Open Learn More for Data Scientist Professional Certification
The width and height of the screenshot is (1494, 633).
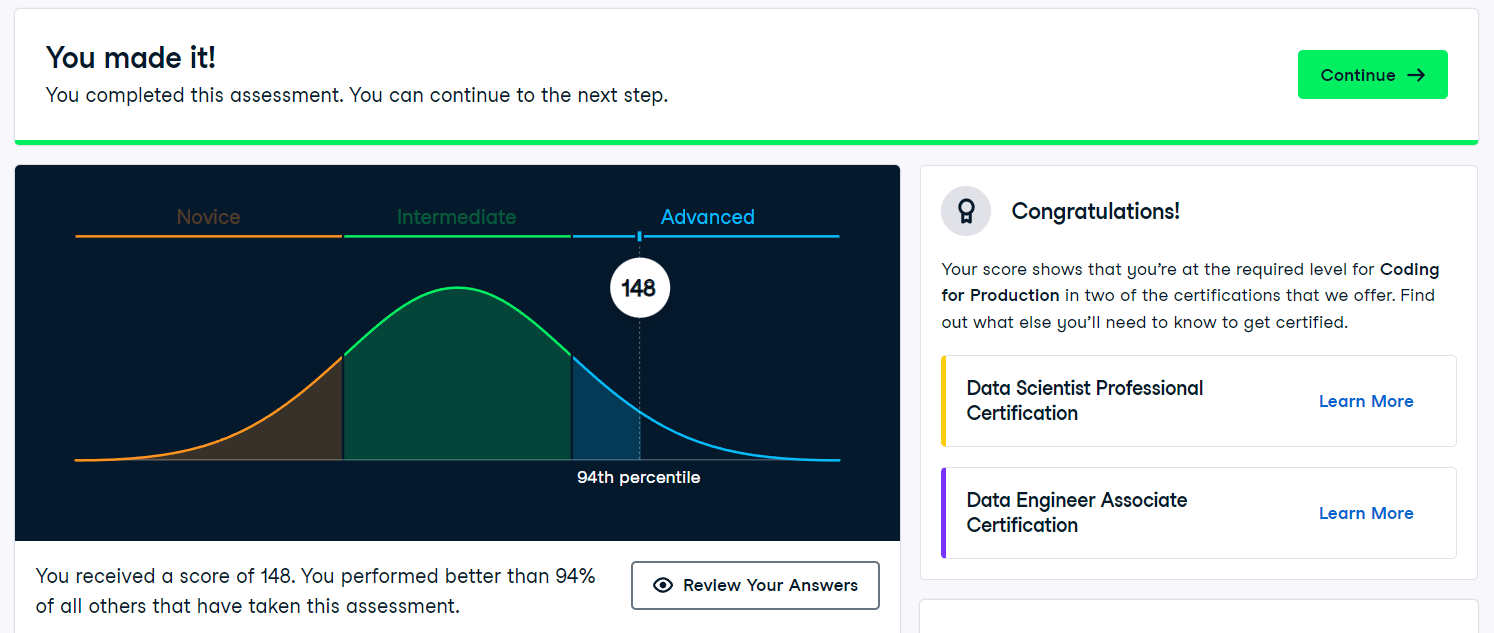pyautogui.click(x=1365, y=401)
